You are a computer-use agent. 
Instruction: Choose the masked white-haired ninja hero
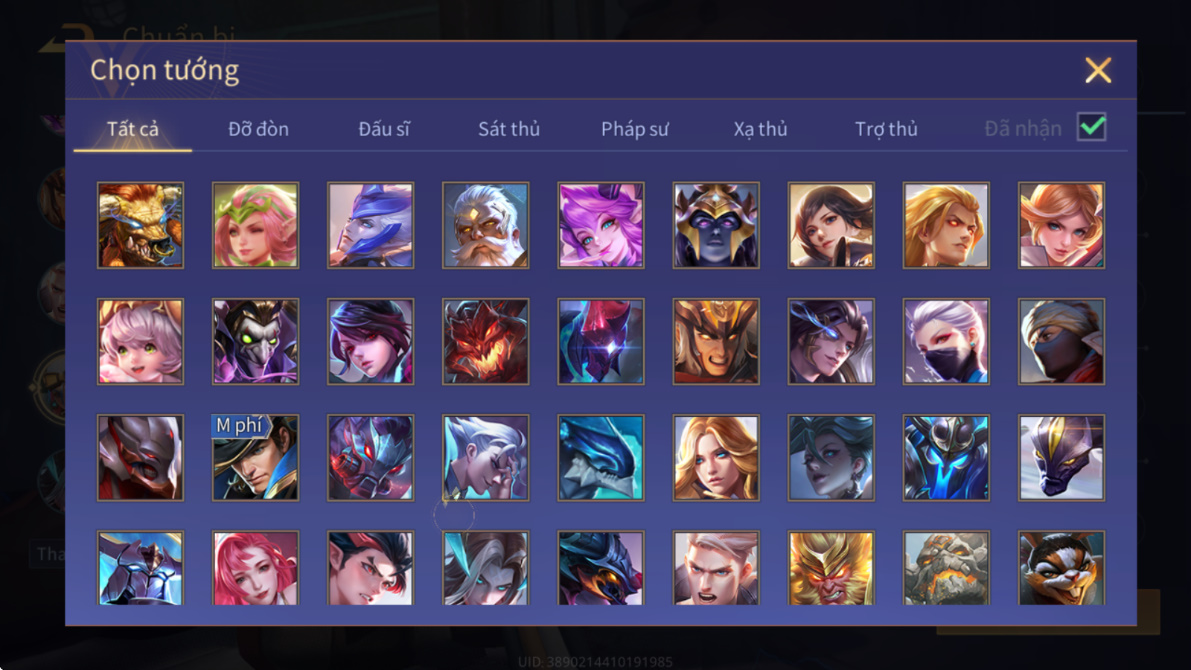point(946,341)
